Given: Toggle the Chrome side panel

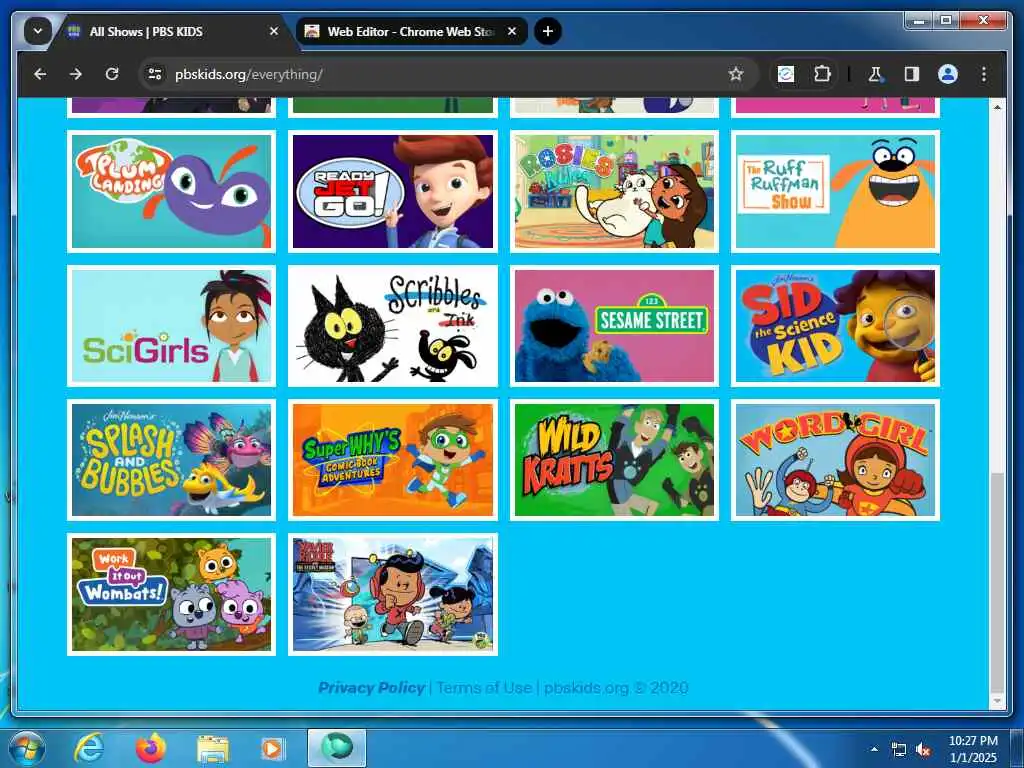Looking at the screenshot, I should 912,74.
